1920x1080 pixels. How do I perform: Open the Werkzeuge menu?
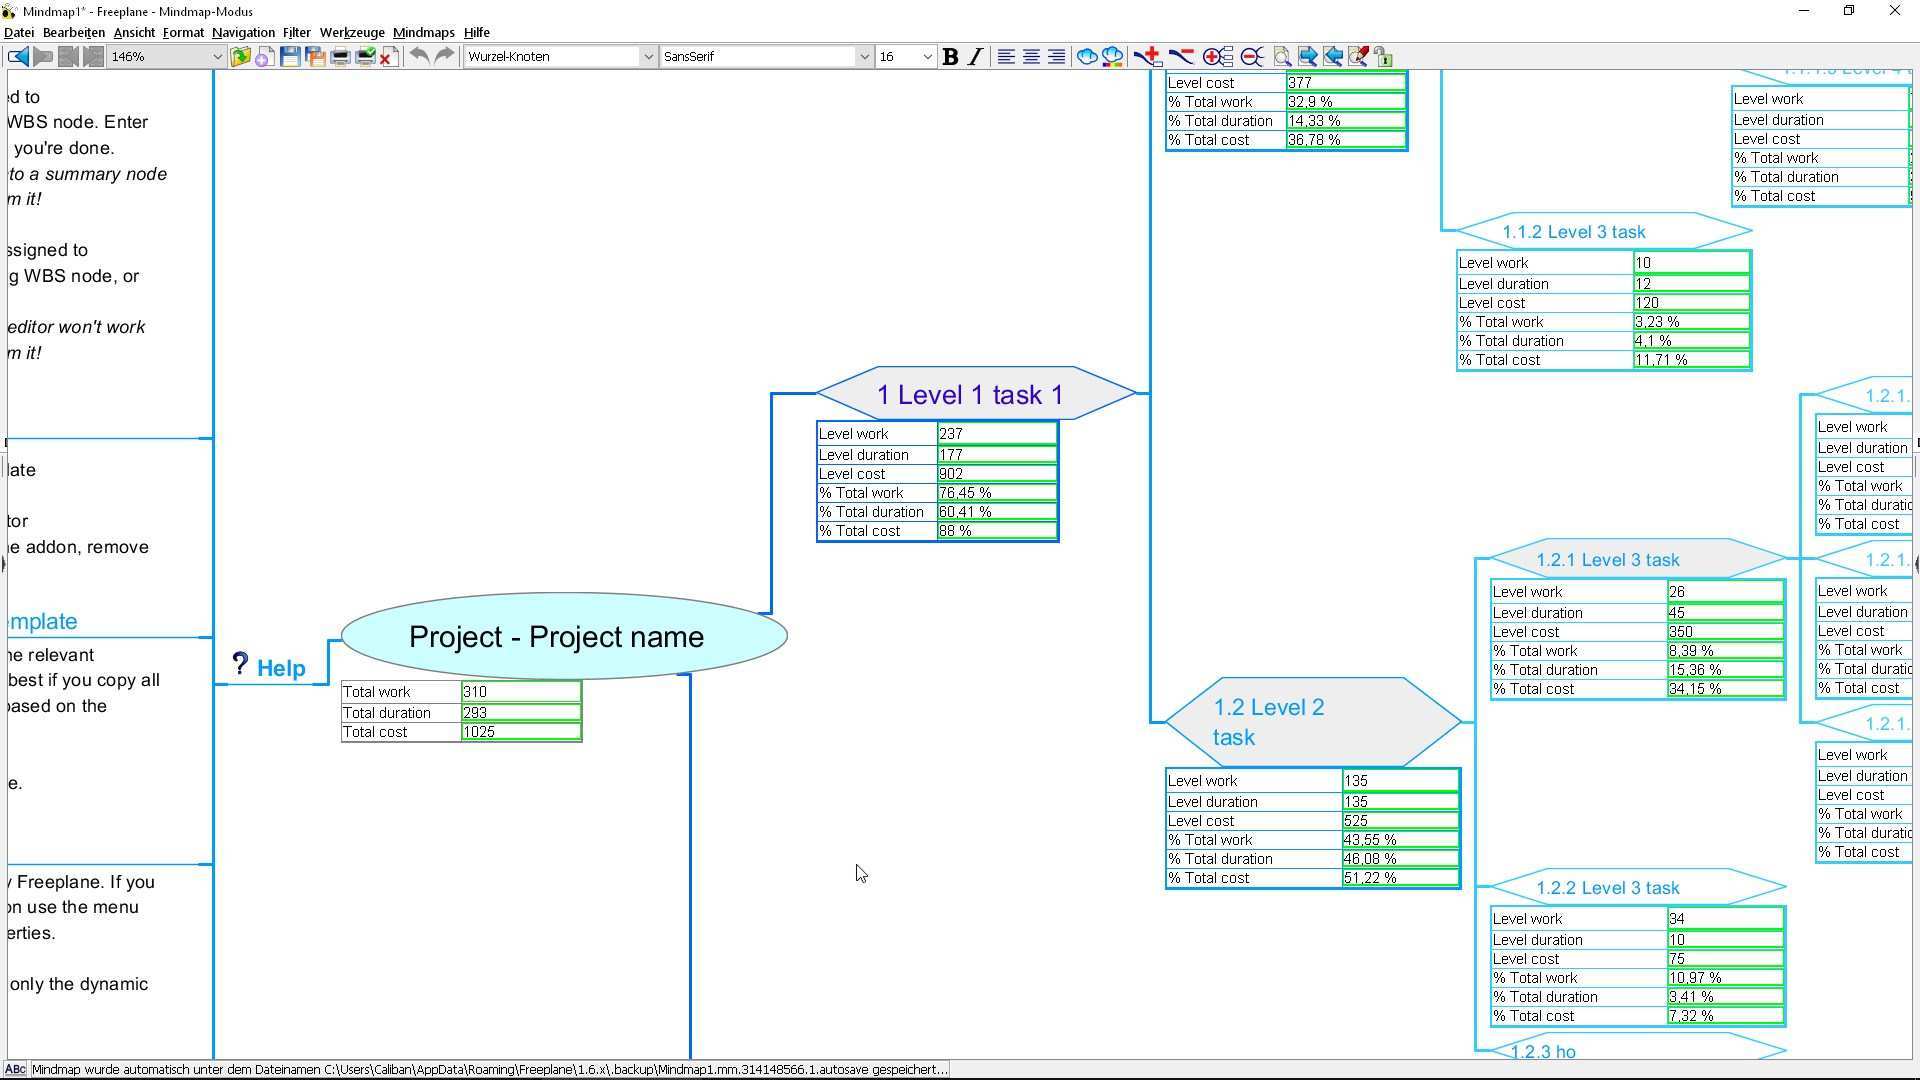point(351,33)
